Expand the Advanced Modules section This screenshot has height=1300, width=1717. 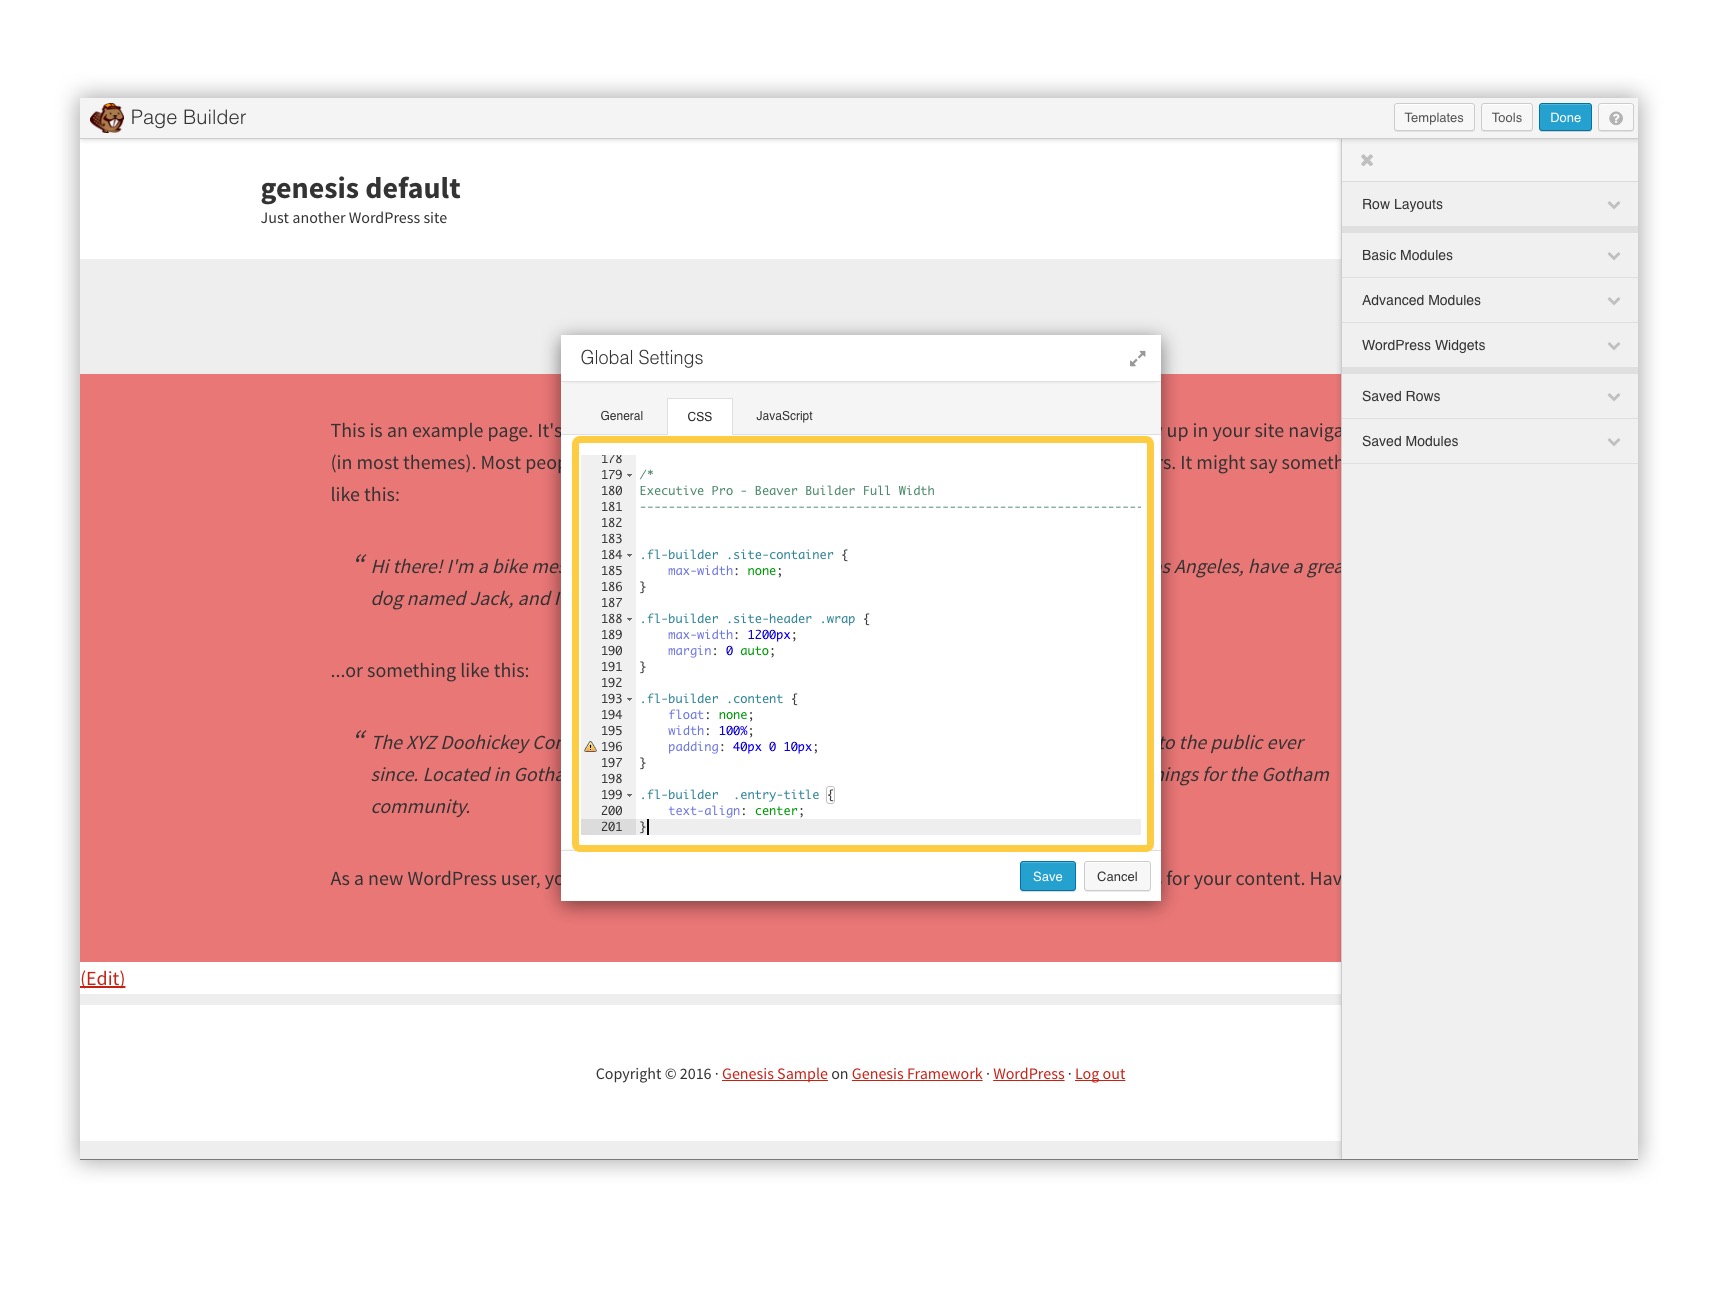tap(1489, 300)
